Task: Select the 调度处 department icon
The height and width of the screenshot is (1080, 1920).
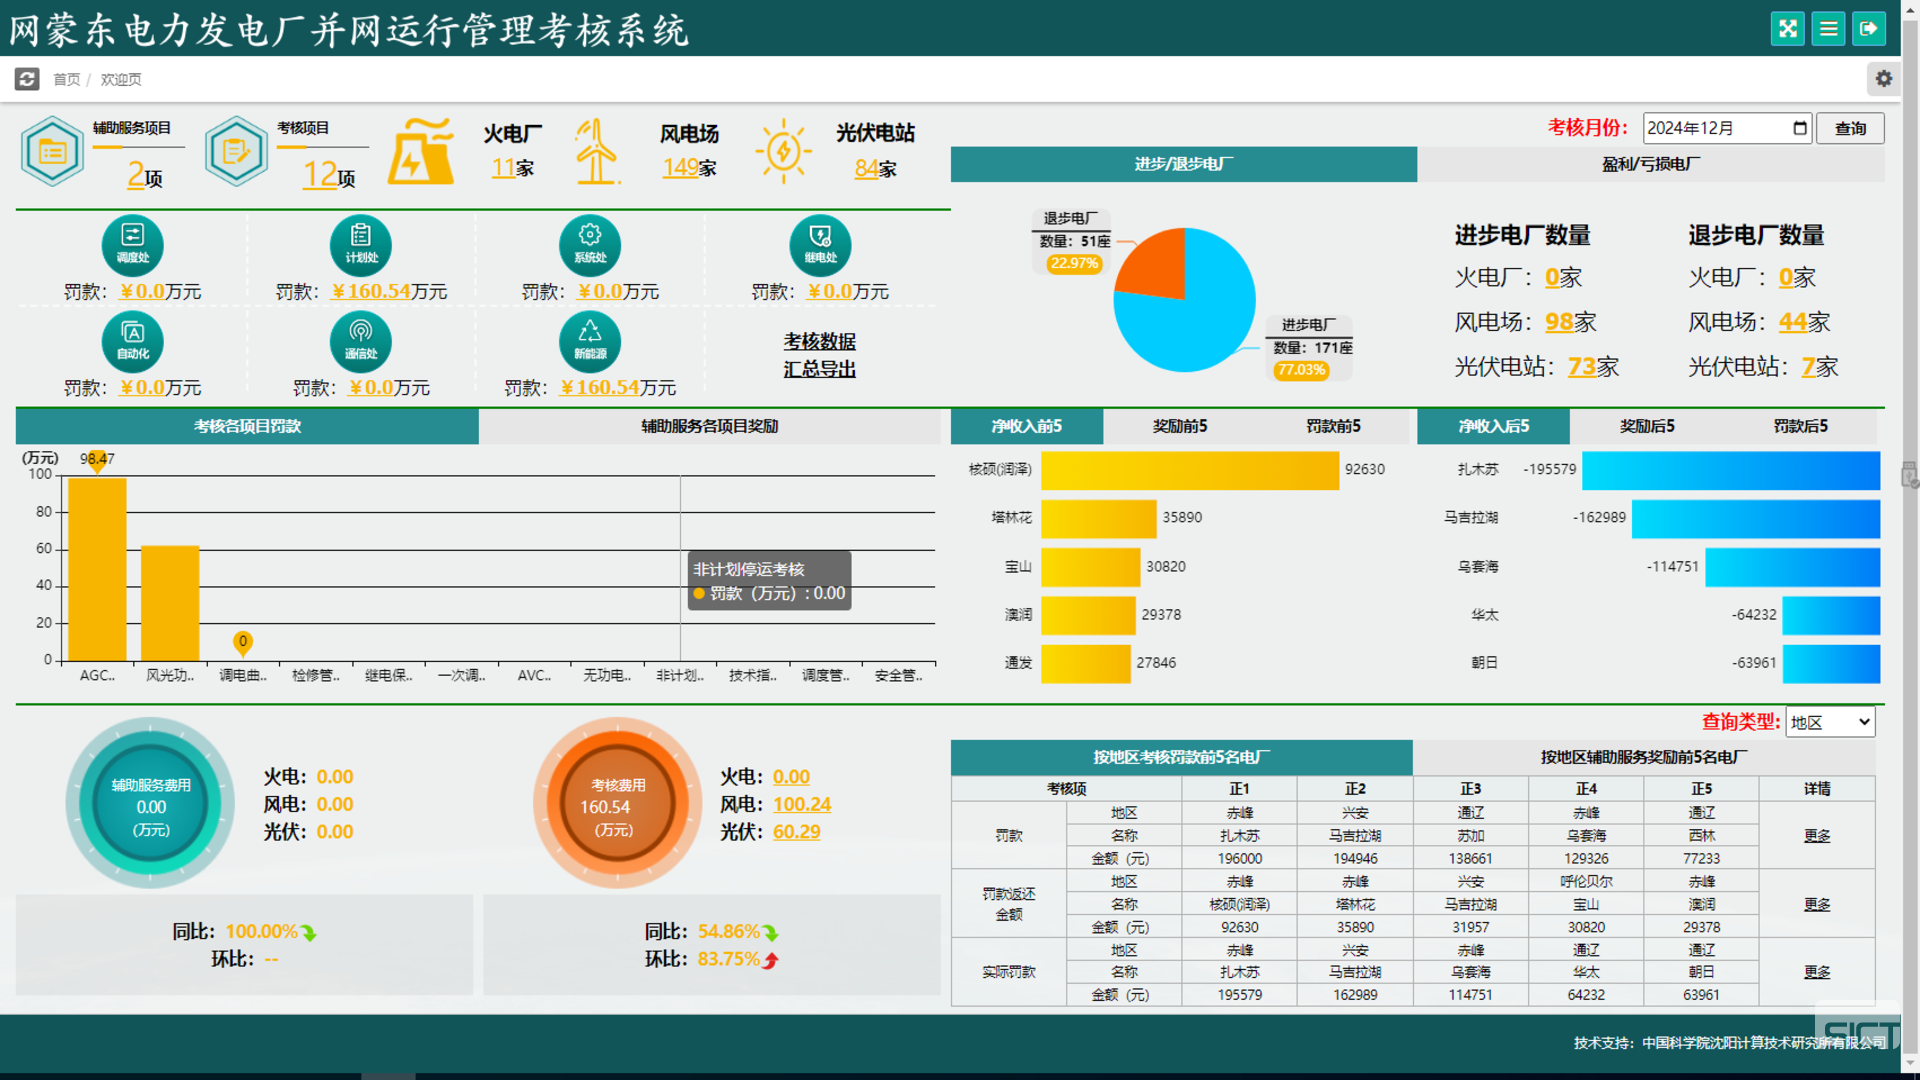Action: 132,244
